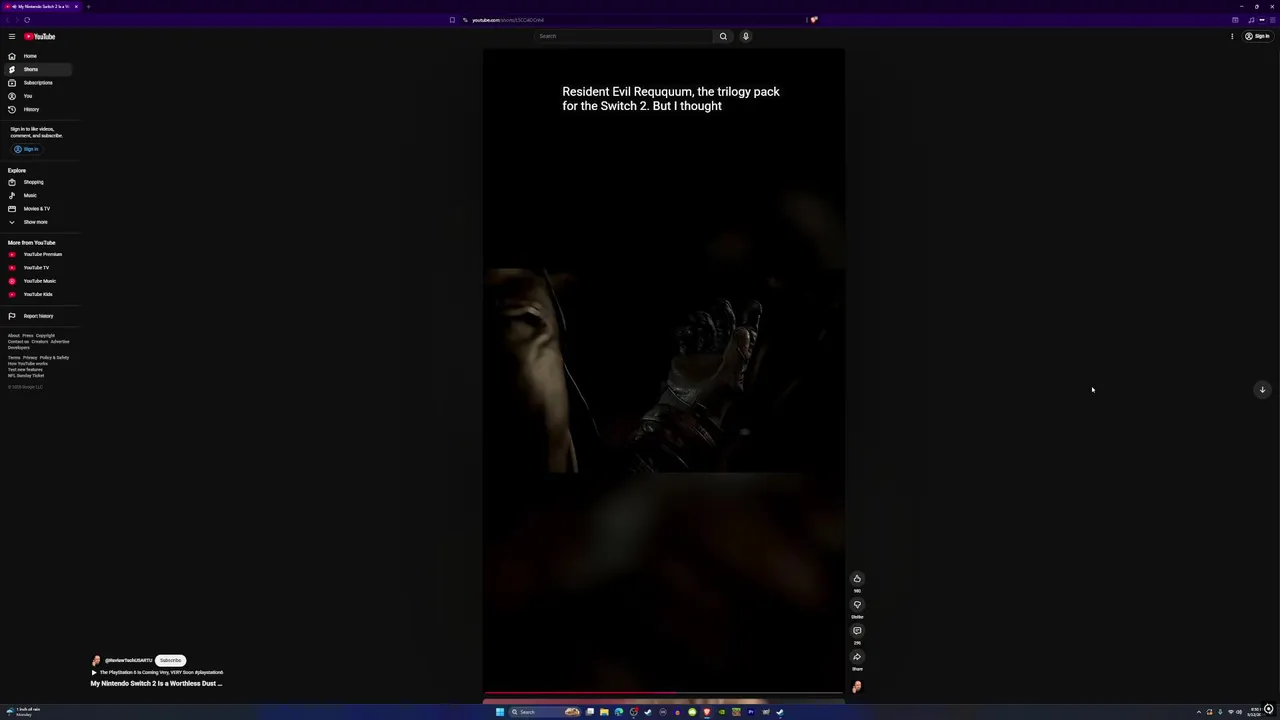Expand Show more under Explore

(x=39, y=222)
